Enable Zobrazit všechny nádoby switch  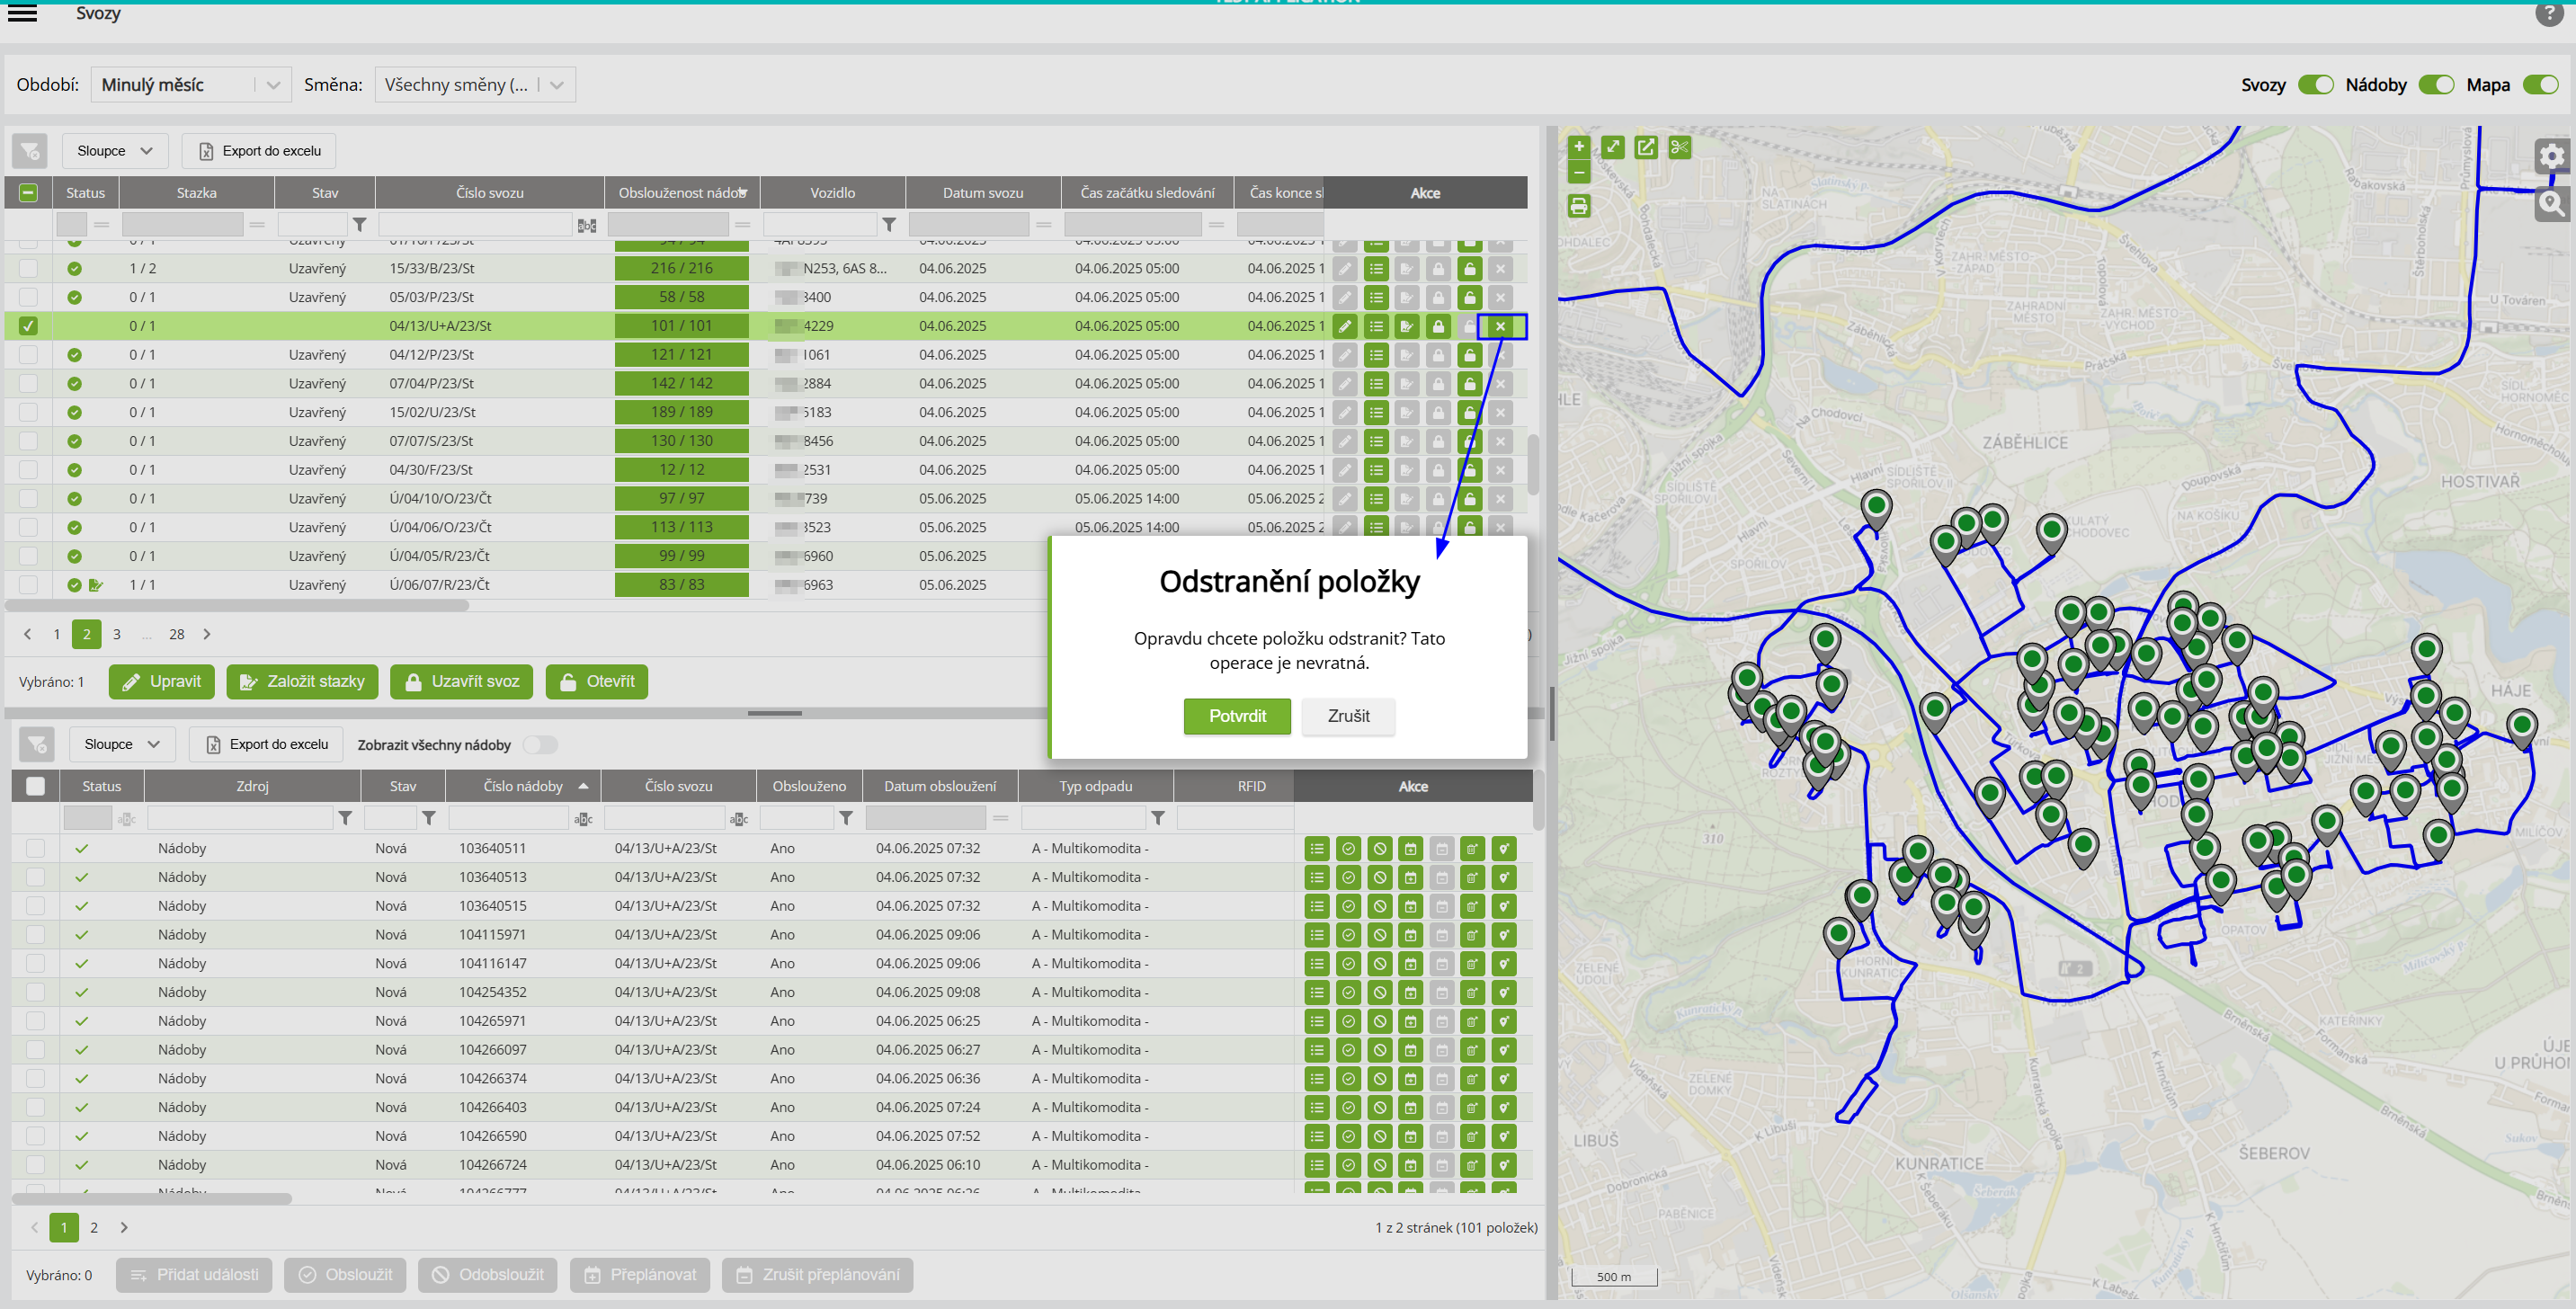[x=540, y=745]
